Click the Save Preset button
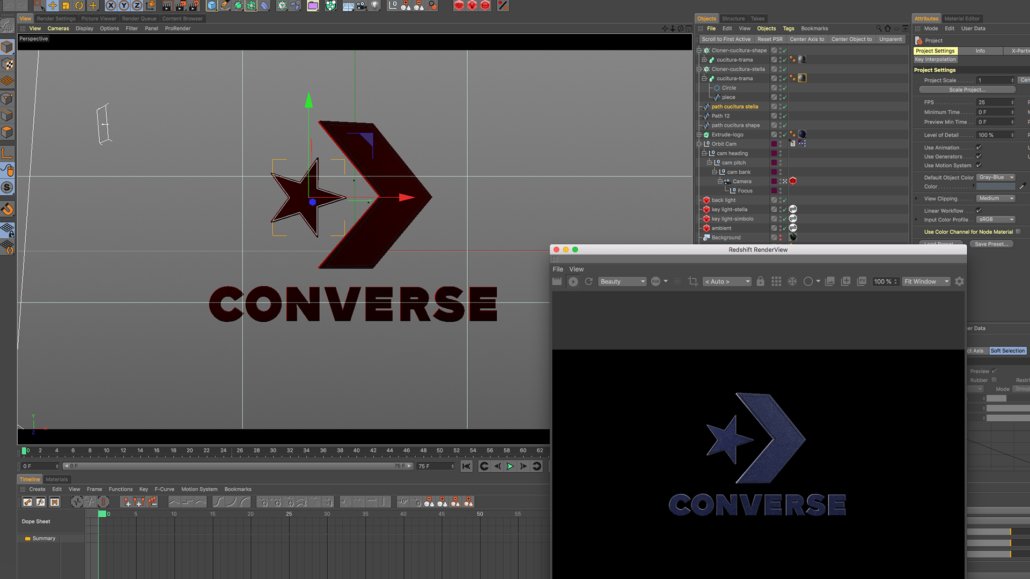The width and height of the screenshot is (1030, 579). tap(990, 244)
